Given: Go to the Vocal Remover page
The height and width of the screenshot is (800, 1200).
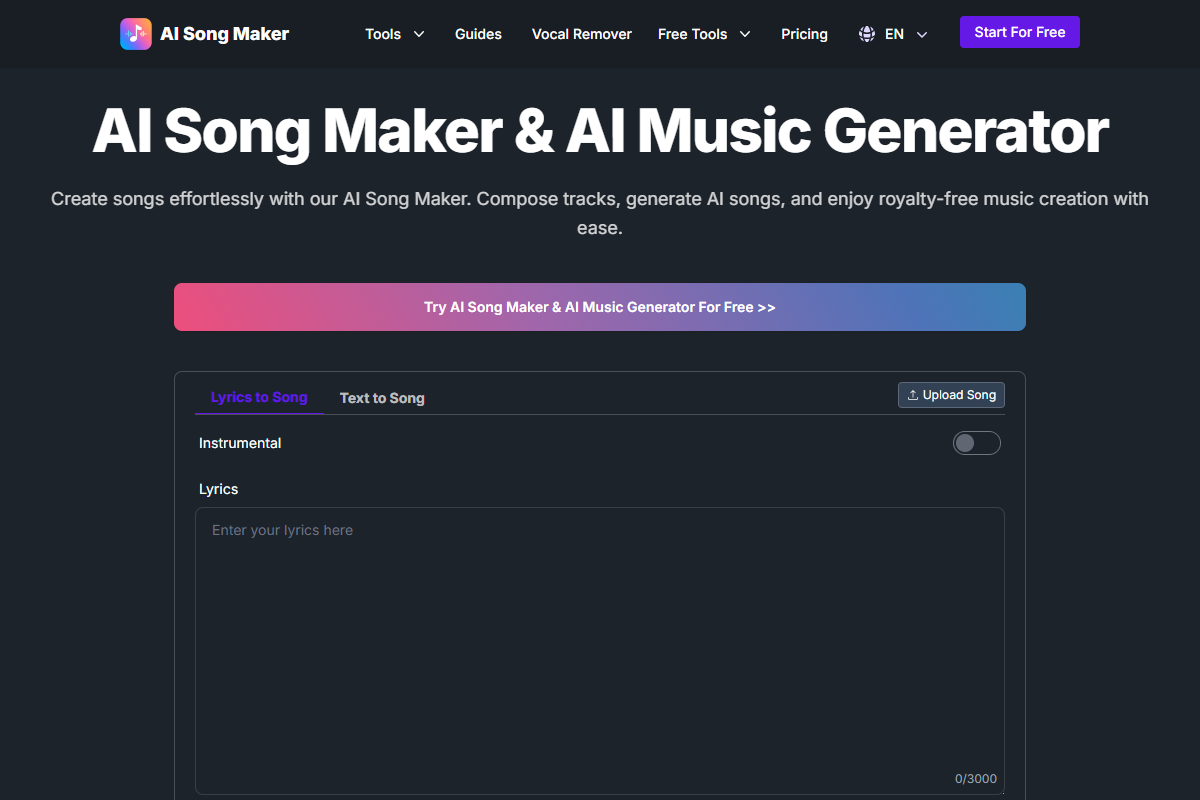Looking at the screenshot, I should click(581, 34).
